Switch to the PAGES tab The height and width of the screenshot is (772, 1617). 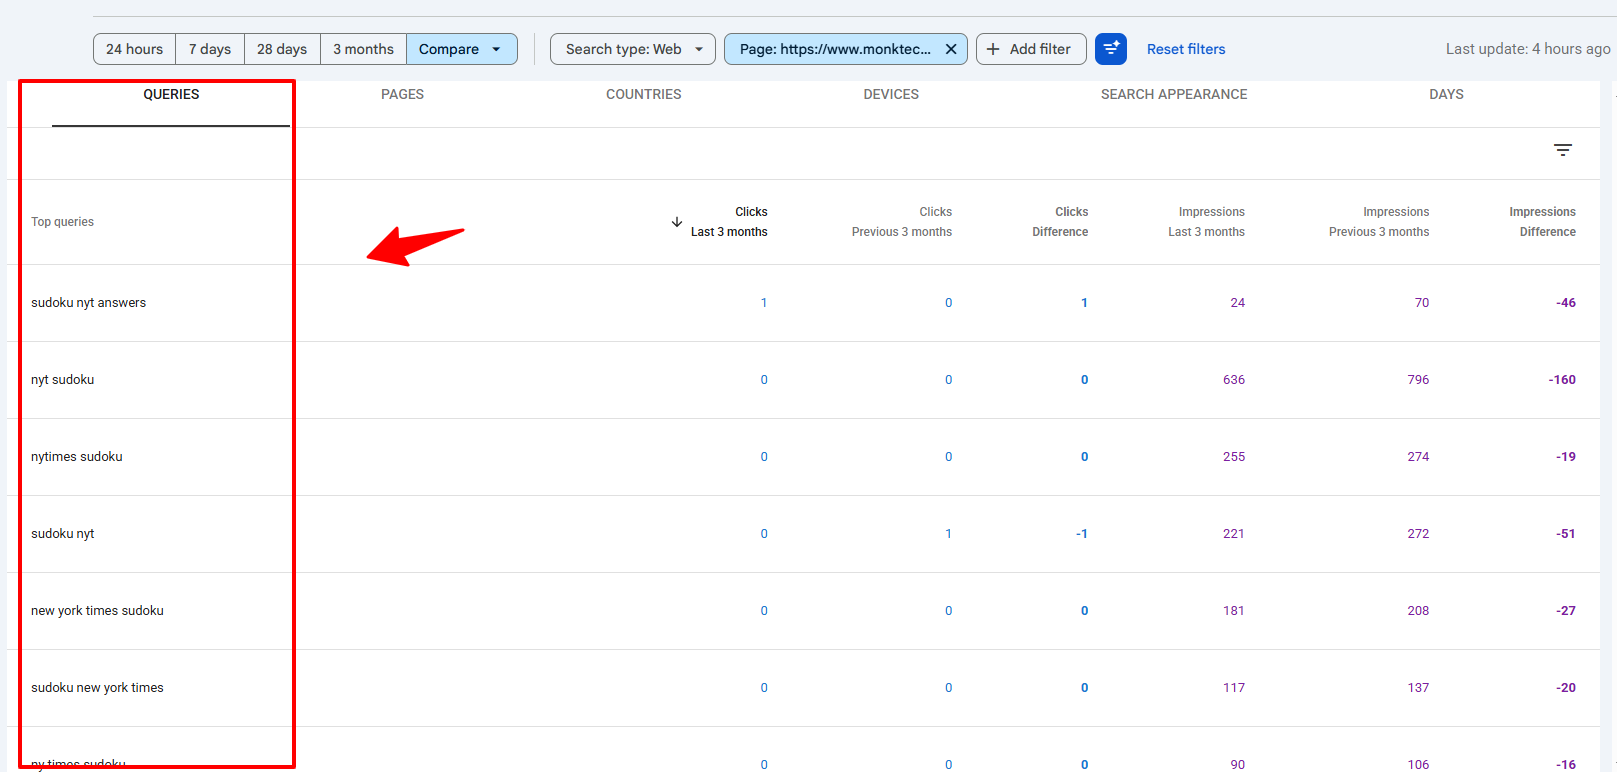point(402,94)
